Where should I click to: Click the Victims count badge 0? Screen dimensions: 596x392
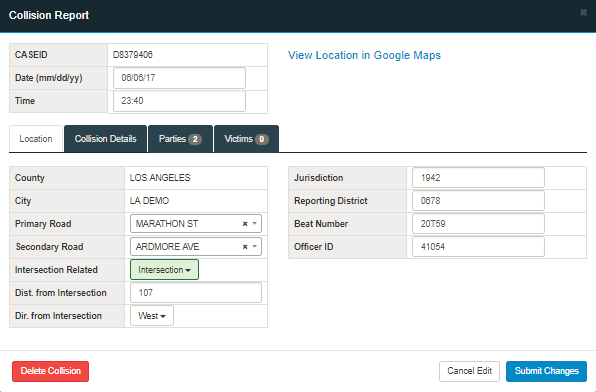pyautogui.click(x=262, y=139)
